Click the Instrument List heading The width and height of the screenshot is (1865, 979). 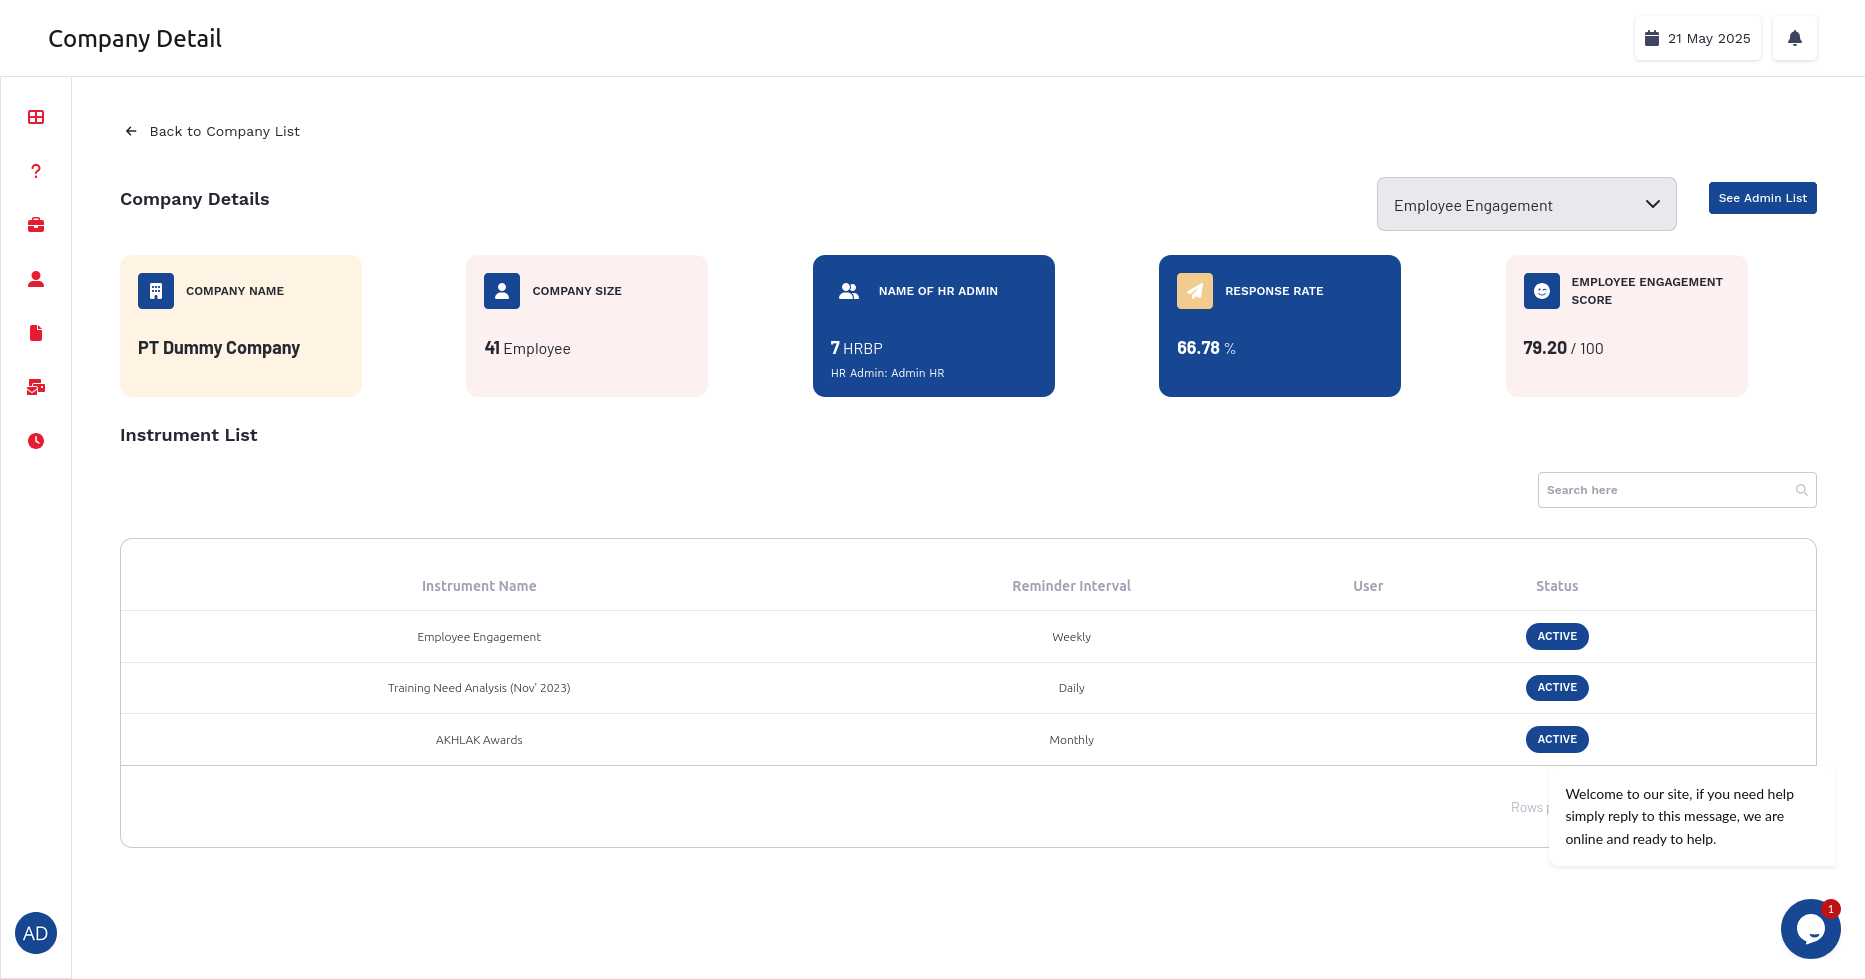(x=189, y=435)
